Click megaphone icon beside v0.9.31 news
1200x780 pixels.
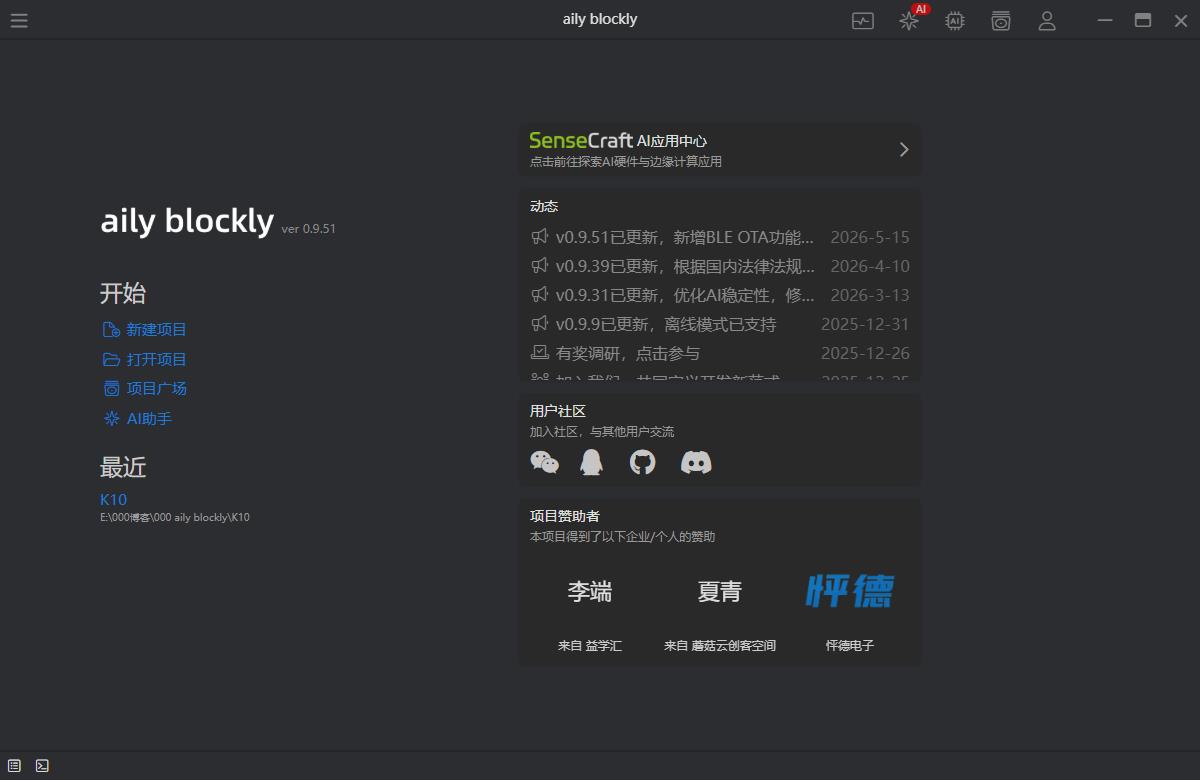pyautogui.click(x=540, y=295)
